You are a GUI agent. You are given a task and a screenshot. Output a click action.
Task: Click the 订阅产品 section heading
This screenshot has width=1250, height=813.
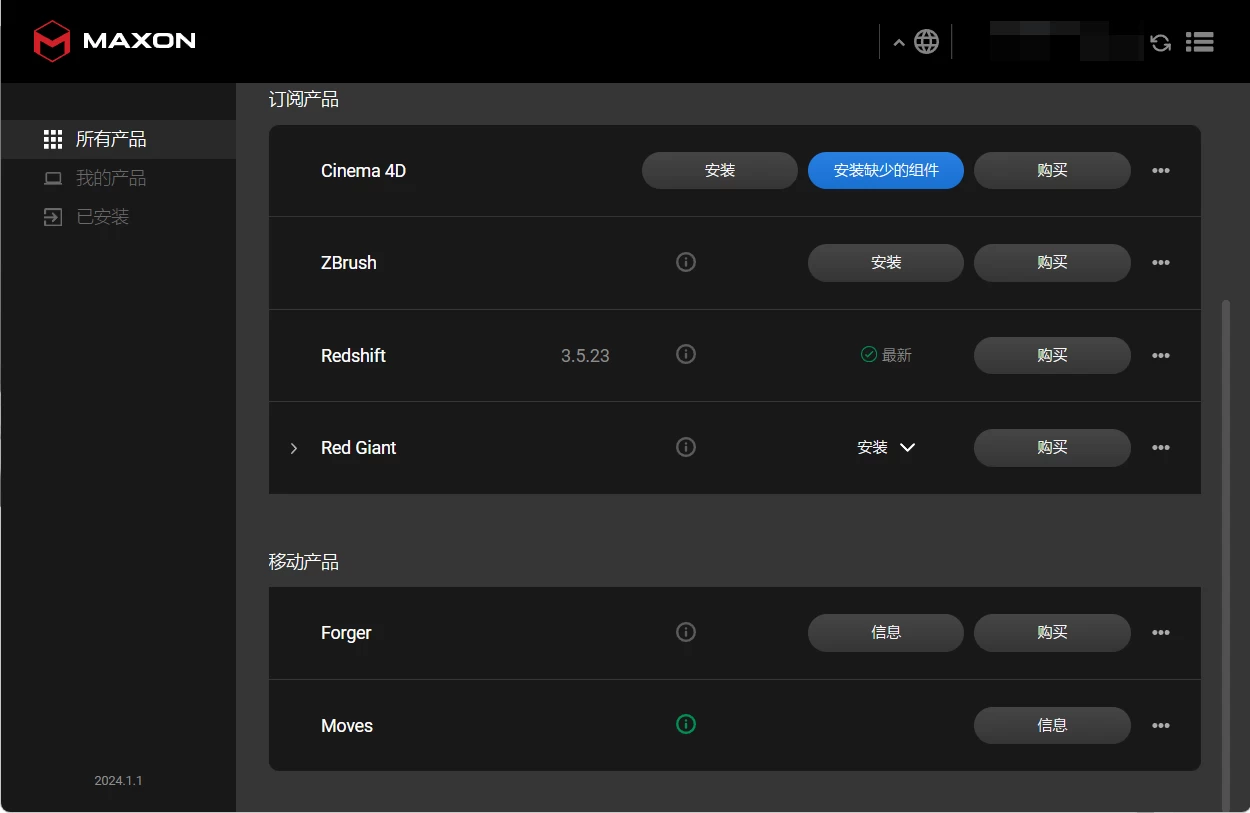pyautogui.click(x=304, y=100)
